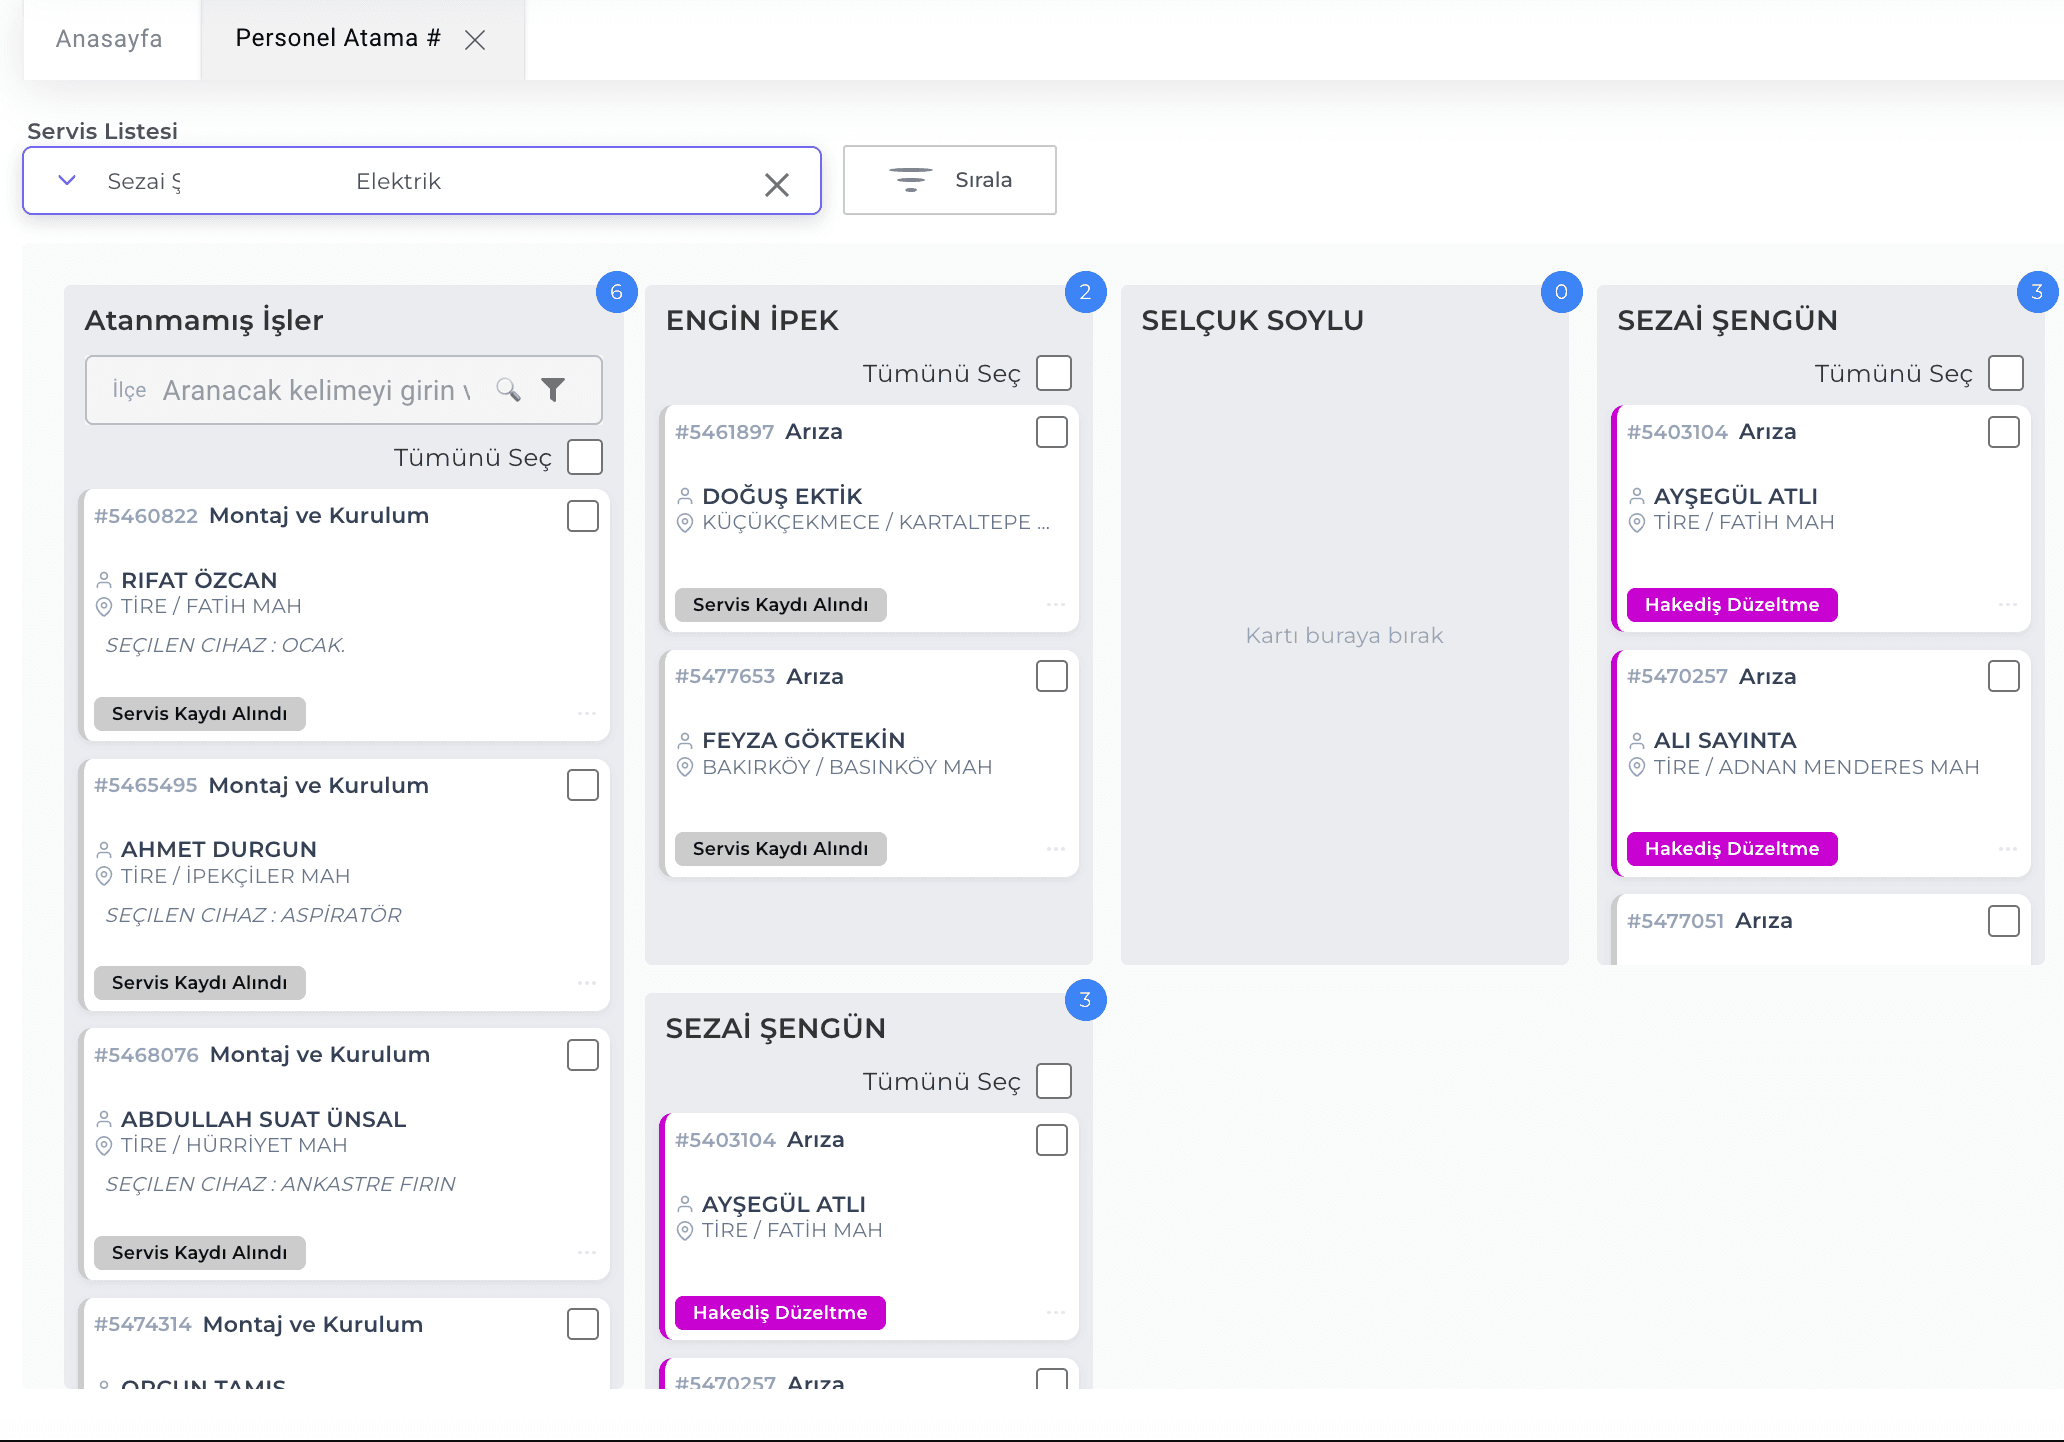Select job #5468076 checkbox
This screenshot has width=2064, height=1442.
[583, 1055]
